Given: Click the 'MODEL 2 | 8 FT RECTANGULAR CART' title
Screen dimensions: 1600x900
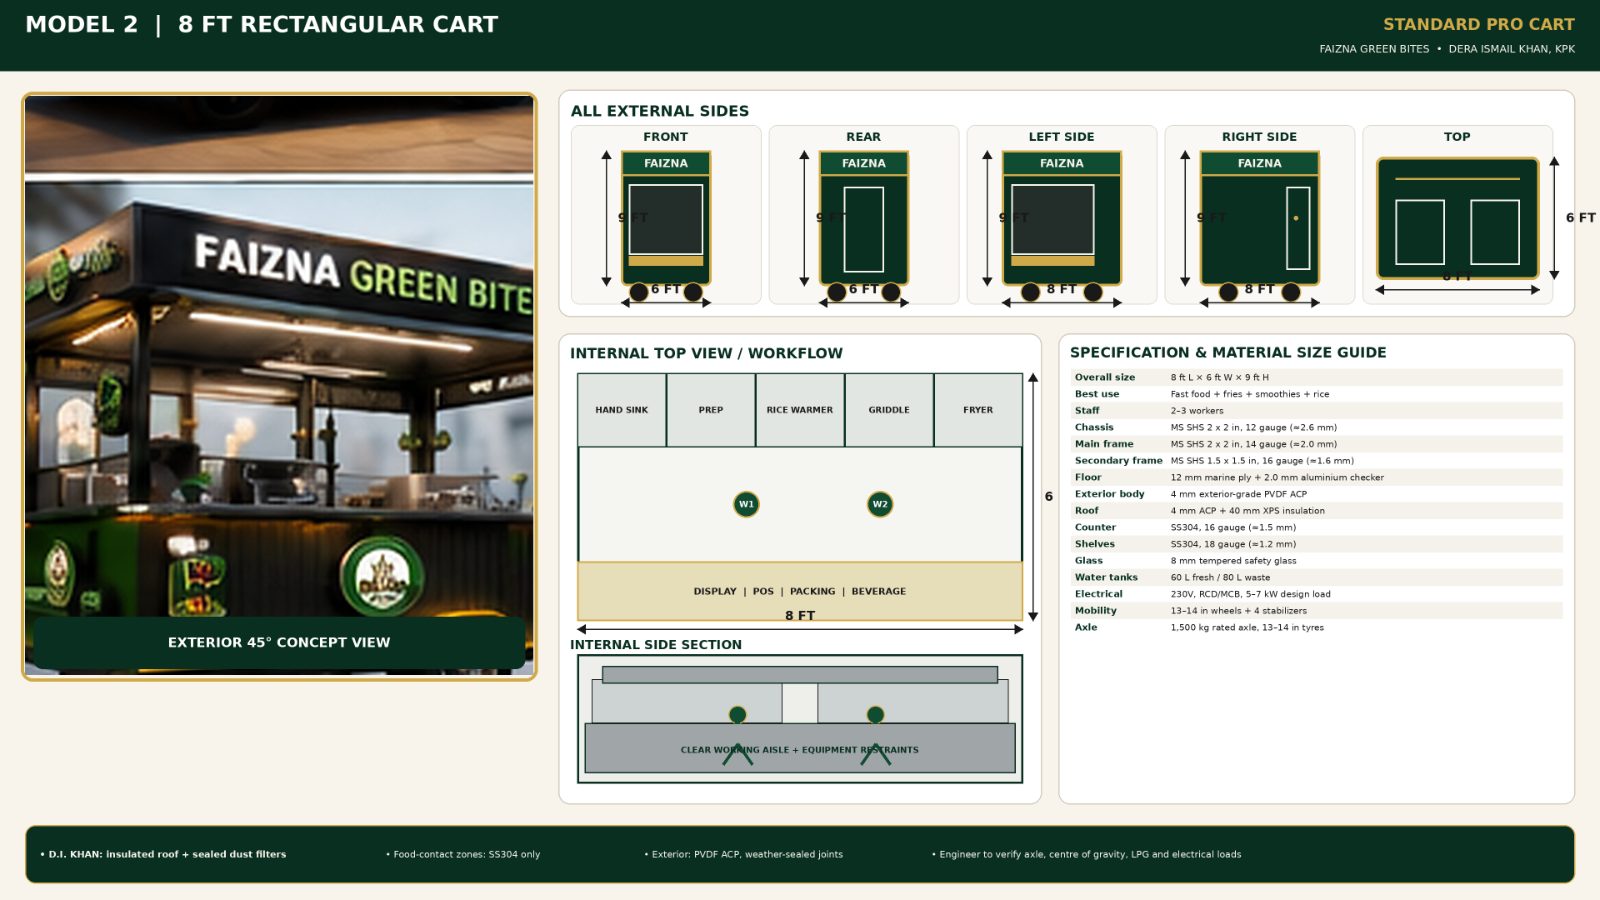Looking at the screenshot, I should 262,25.
